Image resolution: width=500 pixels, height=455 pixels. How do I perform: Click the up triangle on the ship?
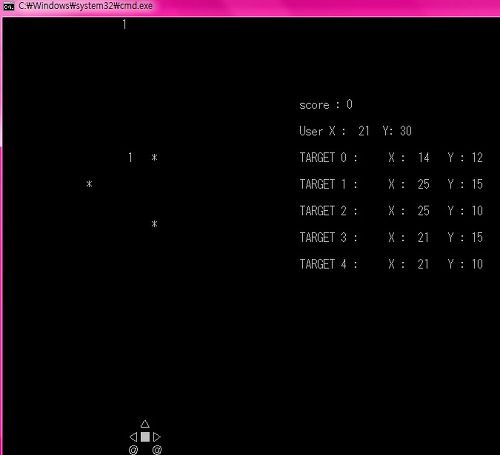tap(145, 424)
